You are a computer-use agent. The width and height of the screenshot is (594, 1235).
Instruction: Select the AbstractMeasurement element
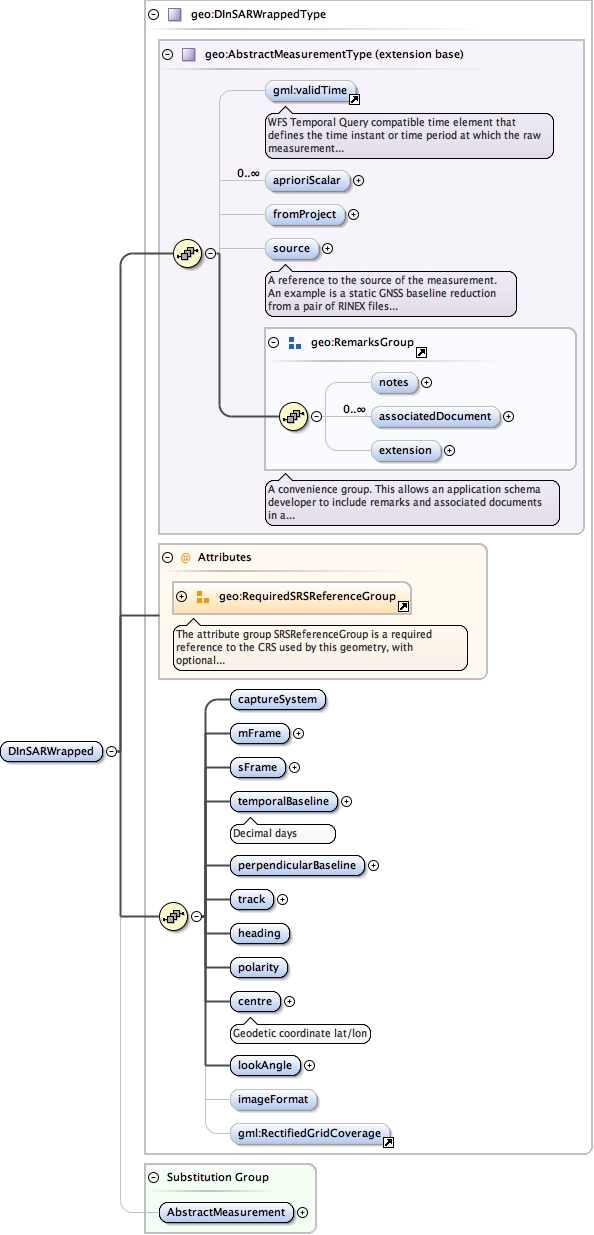[226, 1212]
